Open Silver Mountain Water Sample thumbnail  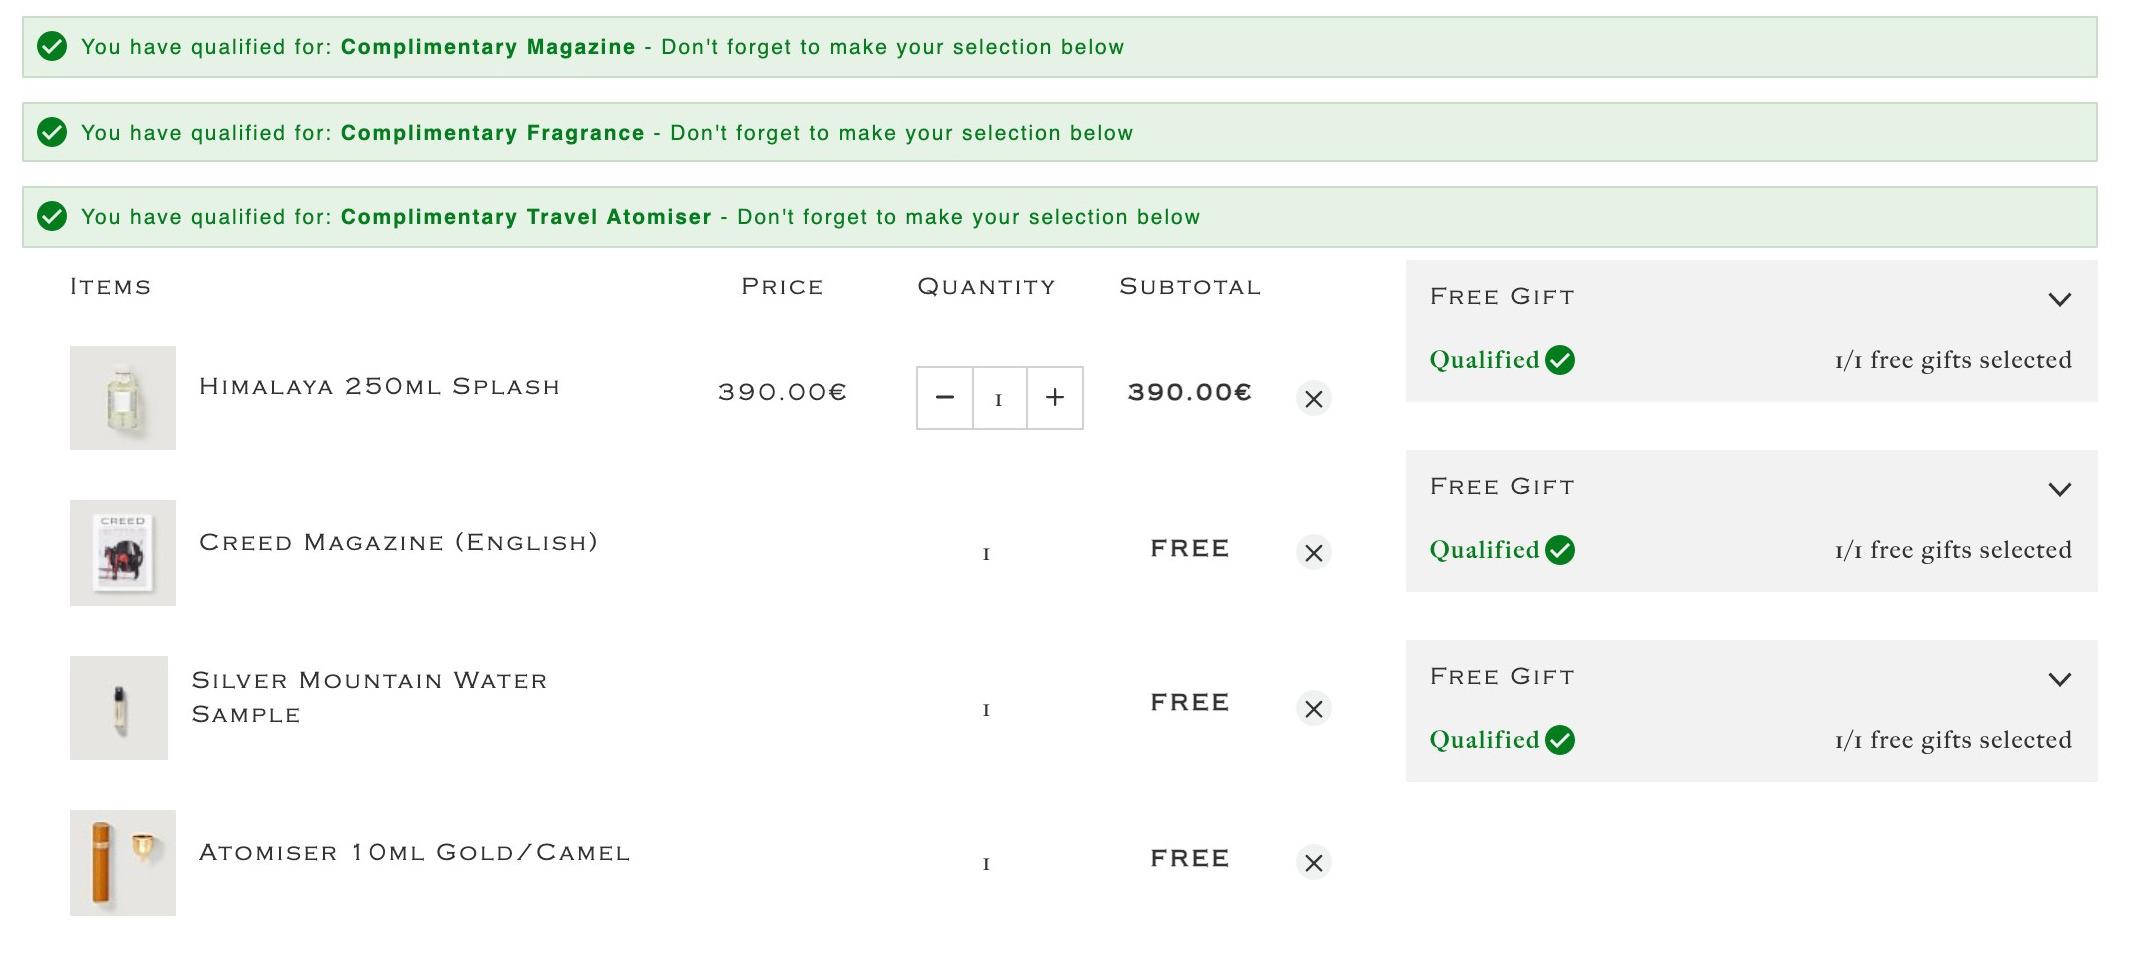pos(119,708)
